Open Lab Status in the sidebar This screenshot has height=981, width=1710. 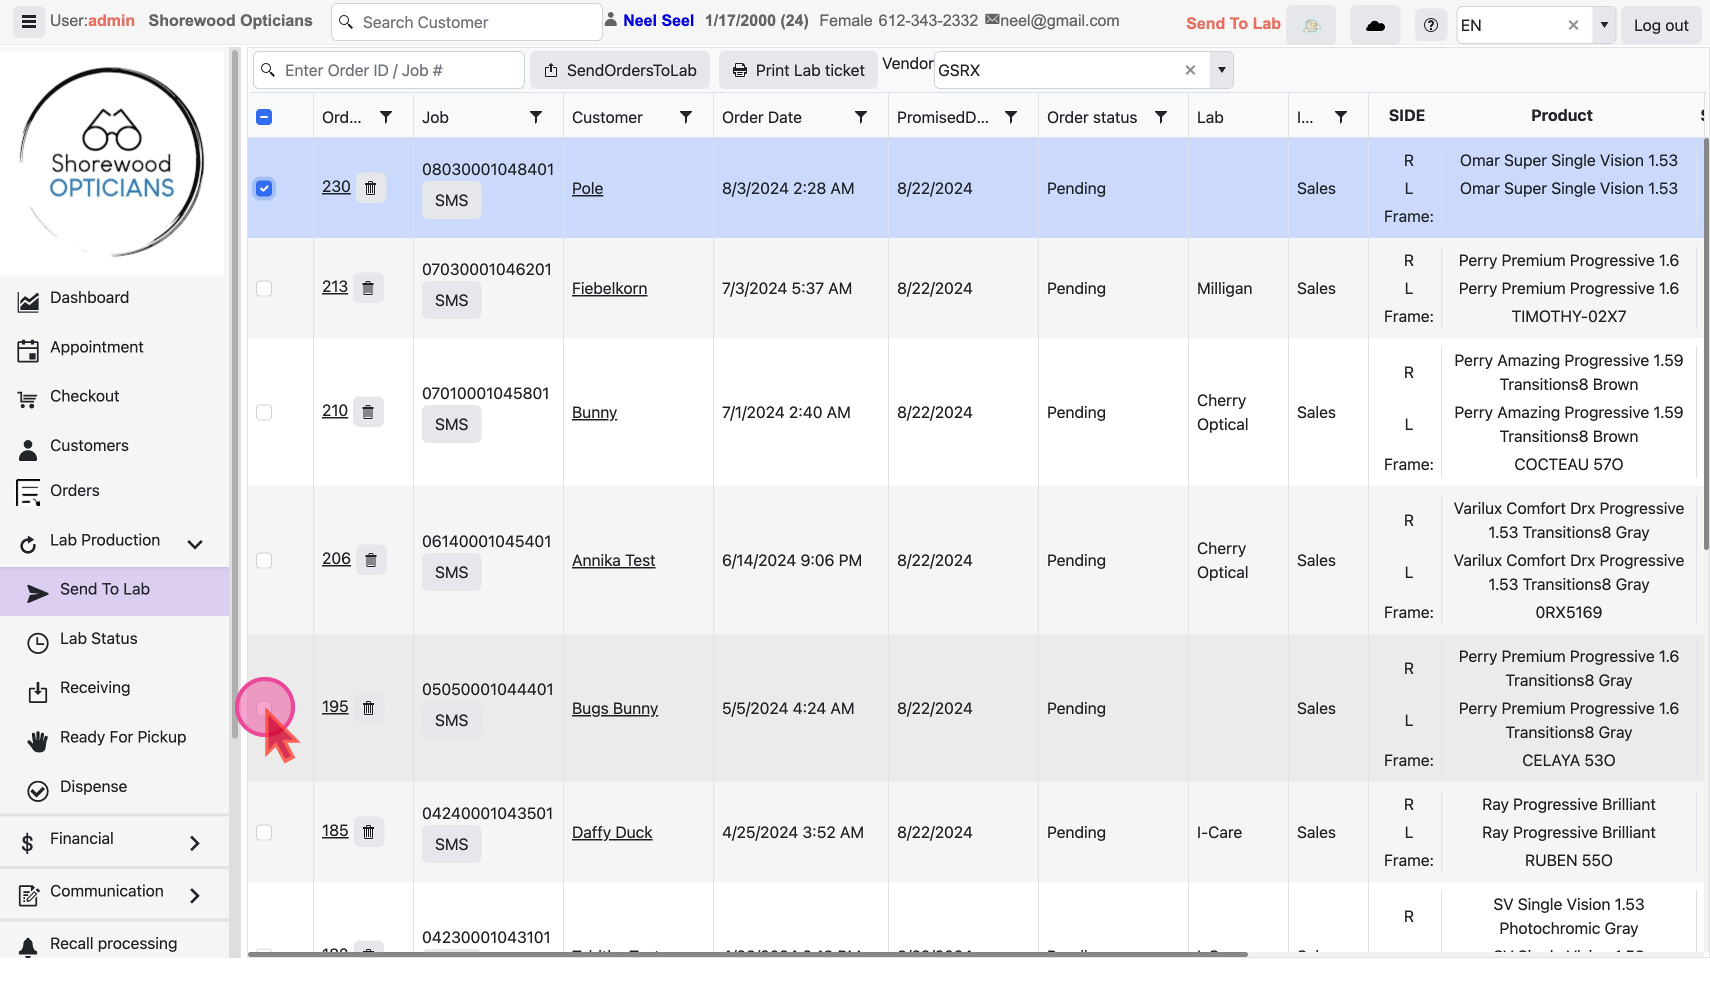coord(98,639)
